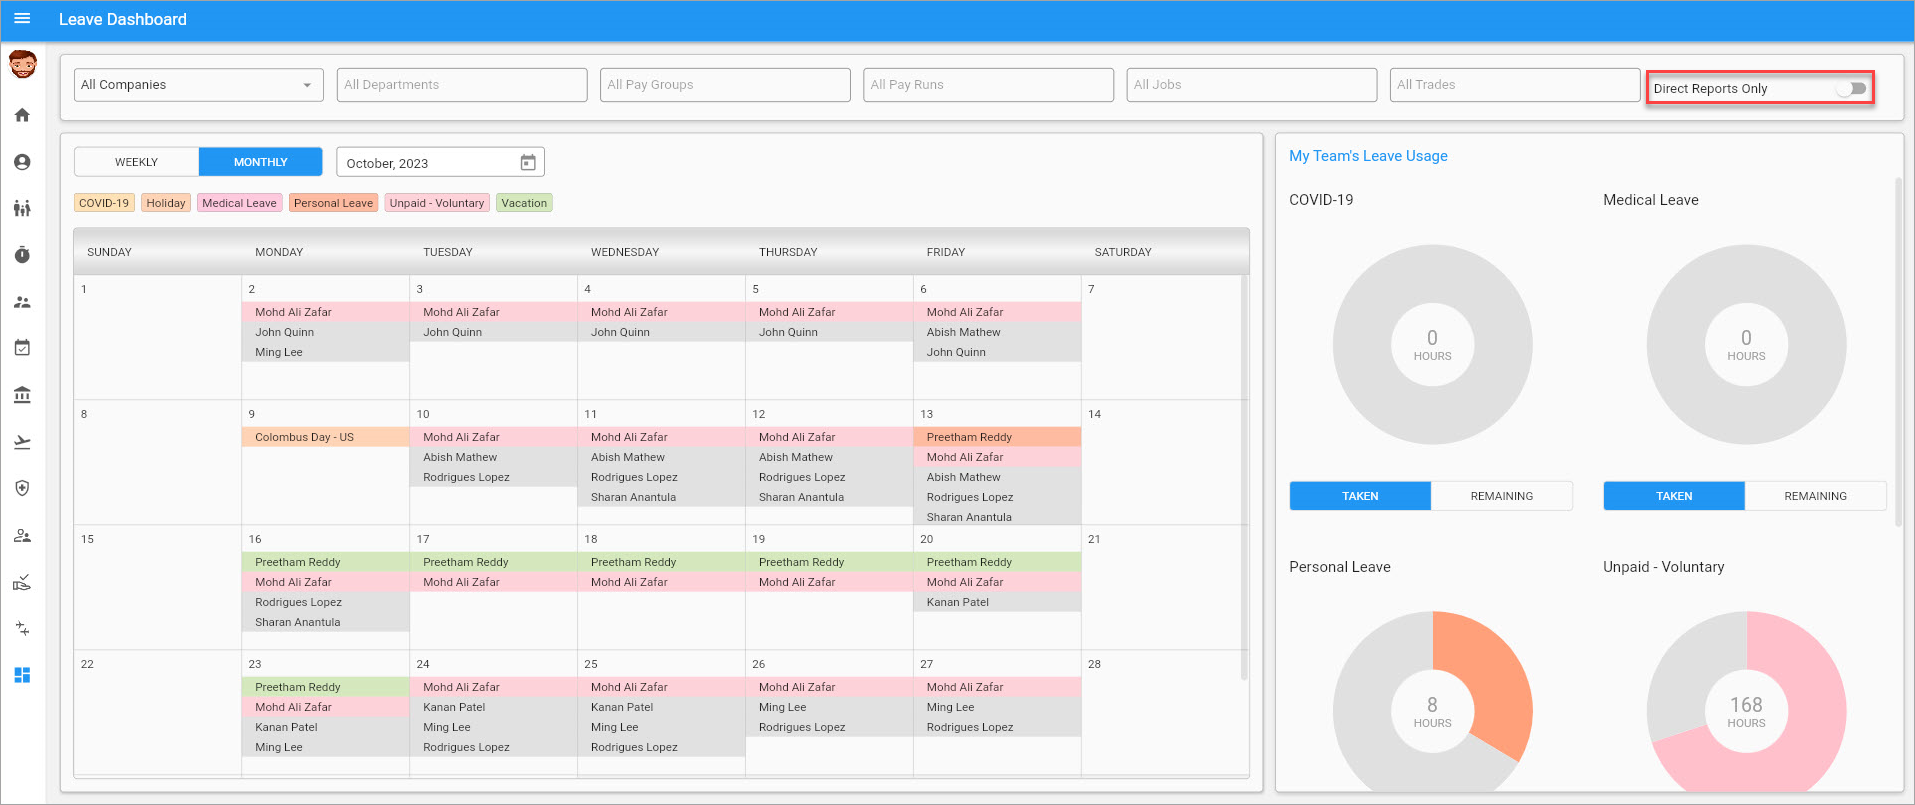
Task: Open the calendar check icon in sidebar
Action: click(22, 348)
